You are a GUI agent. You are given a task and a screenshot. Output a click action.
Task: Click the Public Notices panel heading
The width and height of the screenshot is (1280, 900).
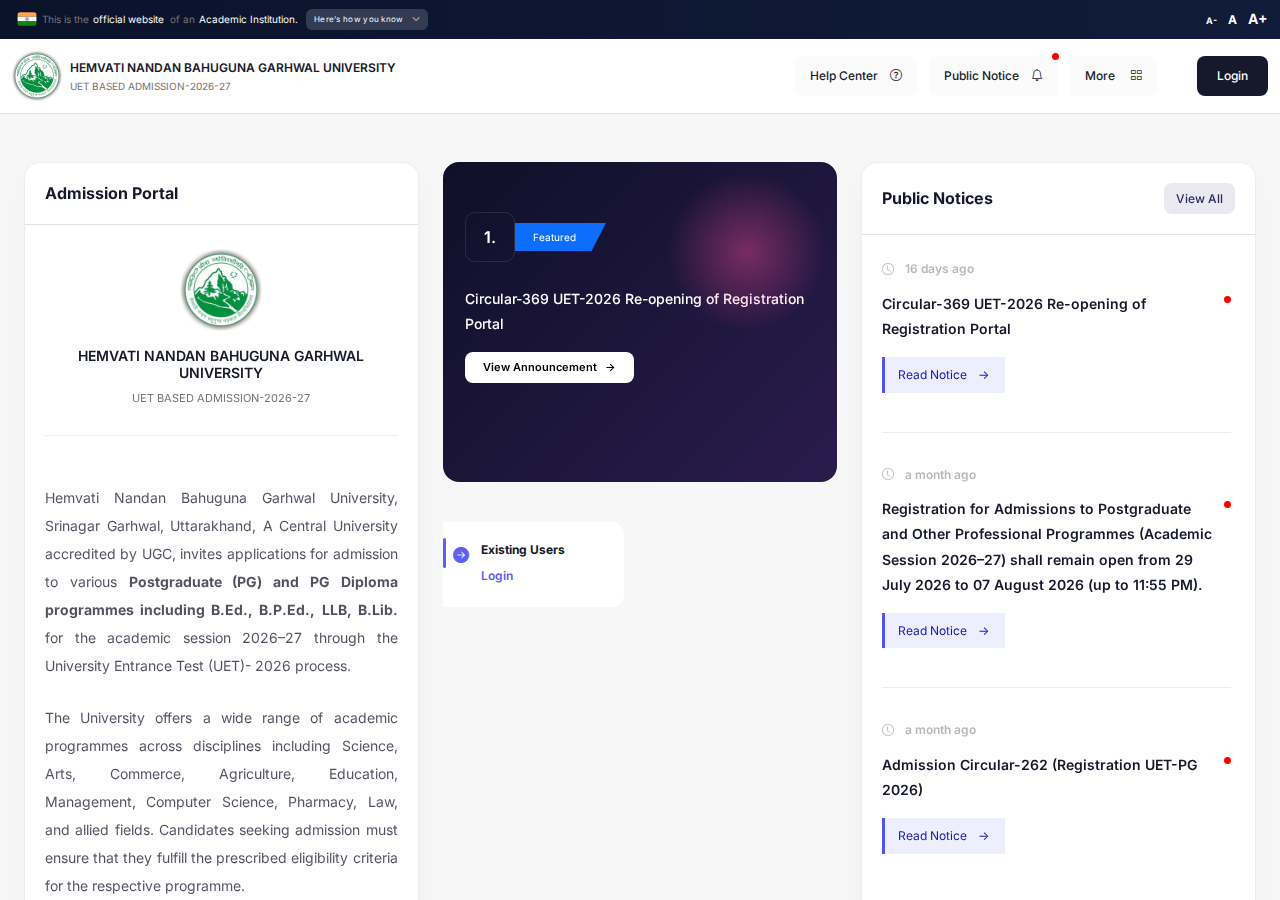pos(937,199)
